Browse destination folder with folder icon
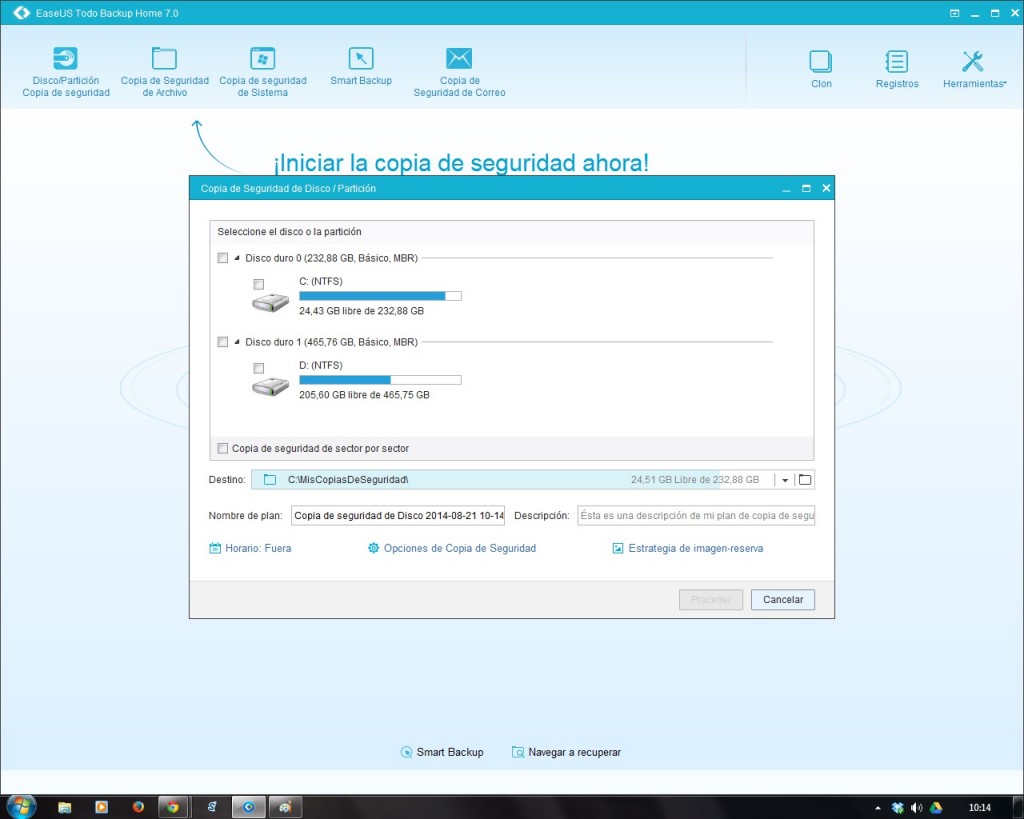The height and width of the screenshot is (819, 1024). coord(805,480)
